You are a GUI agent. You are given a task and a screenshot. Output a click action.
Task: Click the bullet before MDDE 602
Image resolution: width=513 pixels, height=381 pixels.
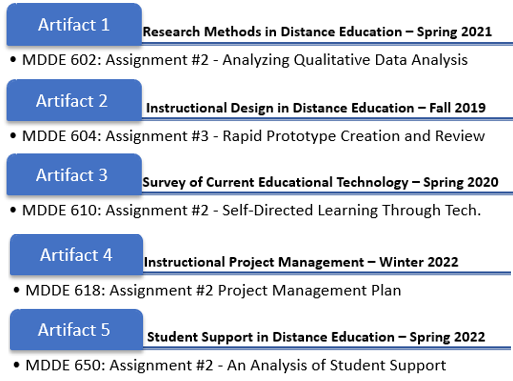point(13,60)
